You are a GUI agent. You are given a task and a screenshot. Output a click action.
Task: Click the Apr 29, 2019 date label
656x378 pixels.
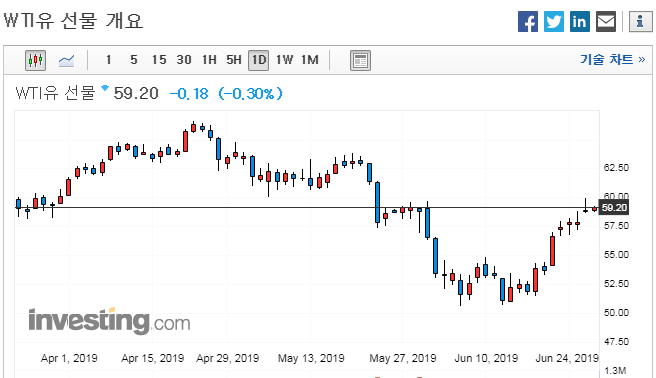click(x=228, y=358)
